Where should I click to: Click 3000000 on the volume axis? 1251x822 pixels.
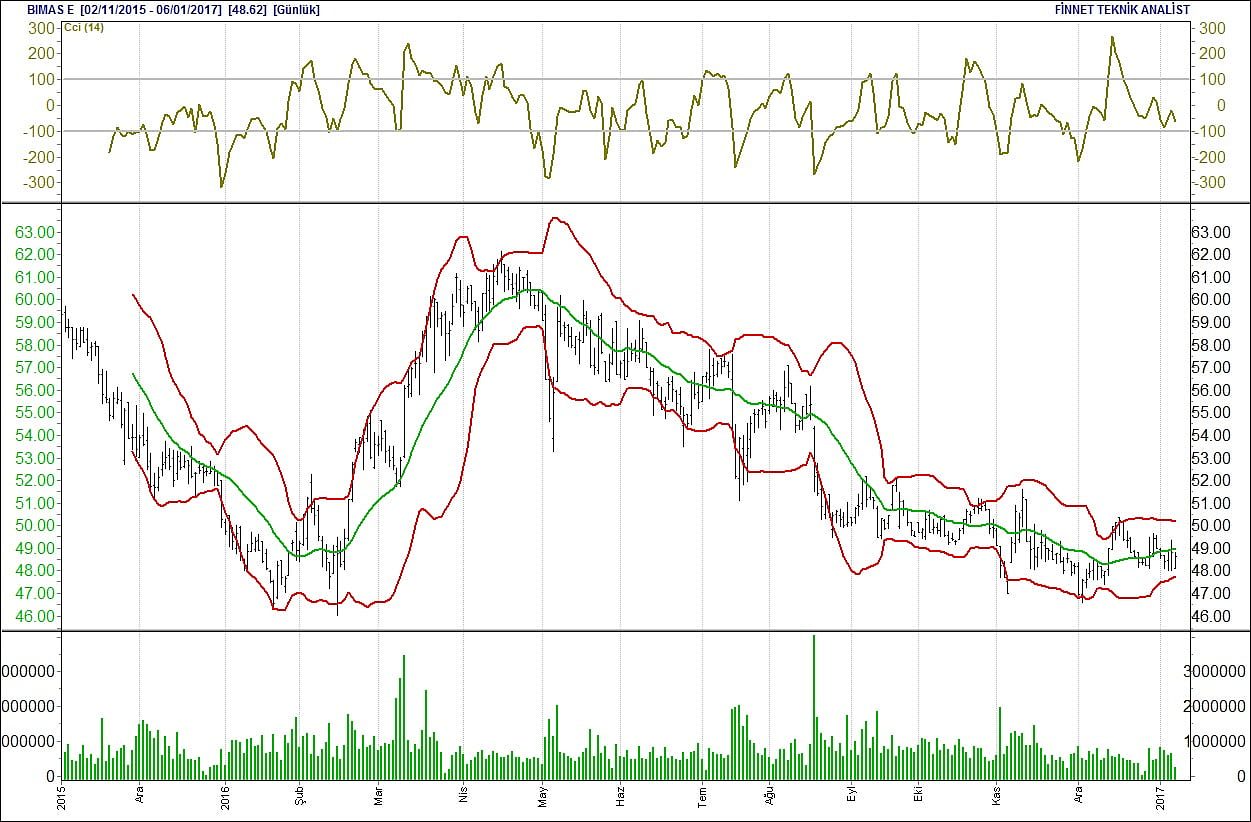click(x=1216, y=670)
